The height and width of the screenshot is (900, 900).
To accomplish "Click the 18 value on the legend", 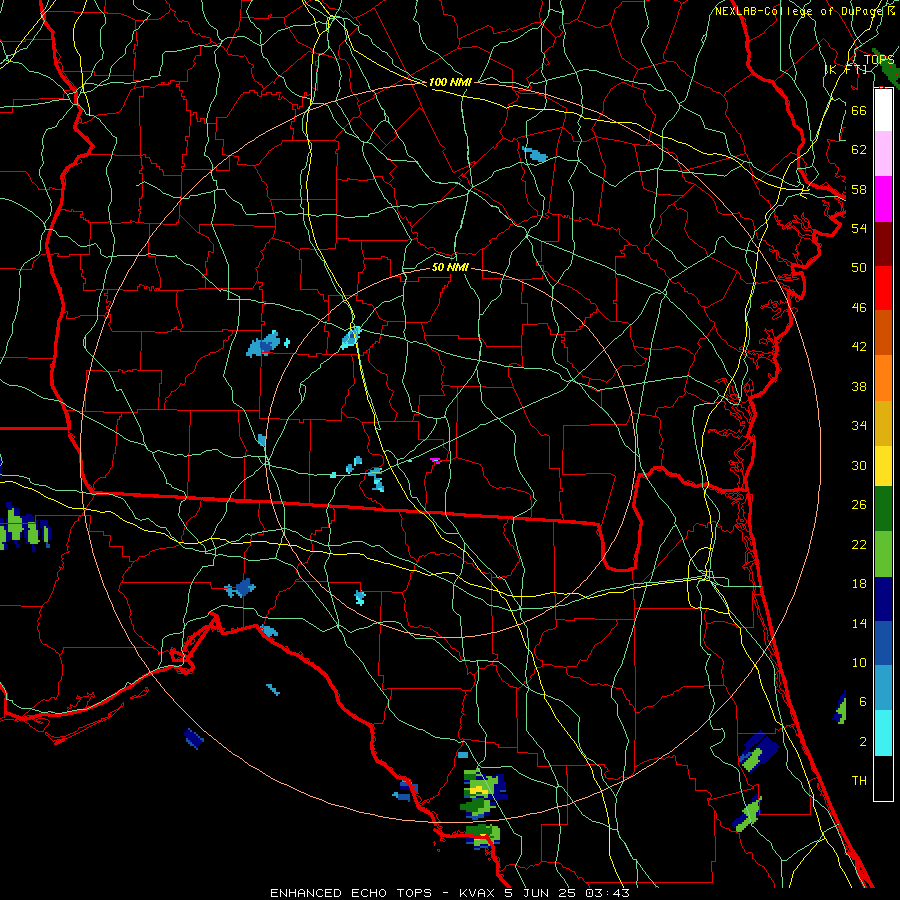I will tap(859, 584).
